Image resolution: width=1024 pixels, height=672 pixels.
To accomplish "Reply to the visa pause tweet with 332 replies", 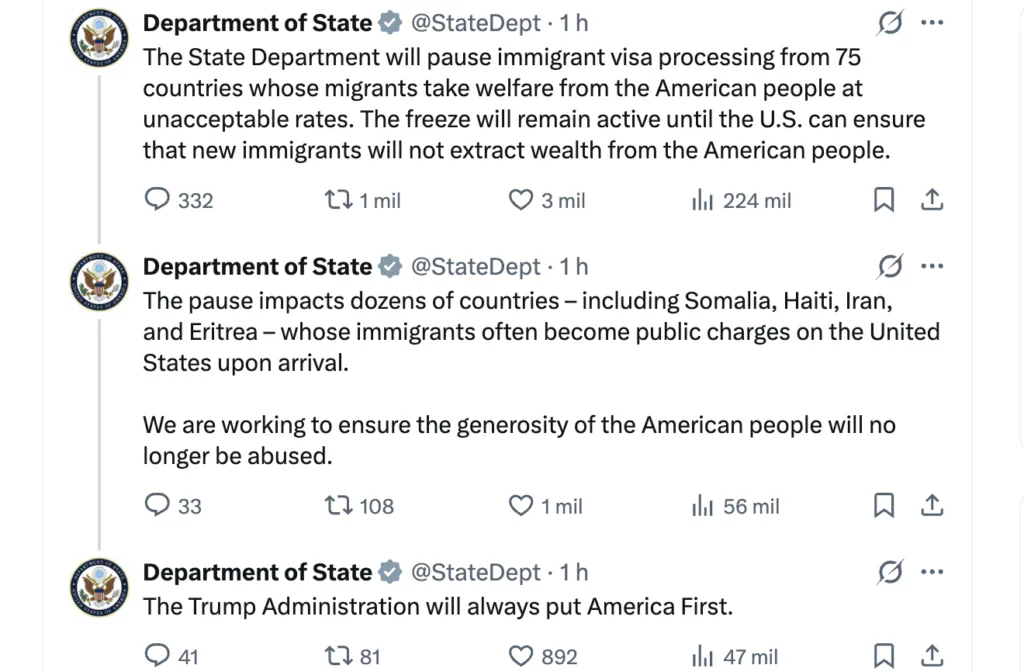I will click(158, 200).
